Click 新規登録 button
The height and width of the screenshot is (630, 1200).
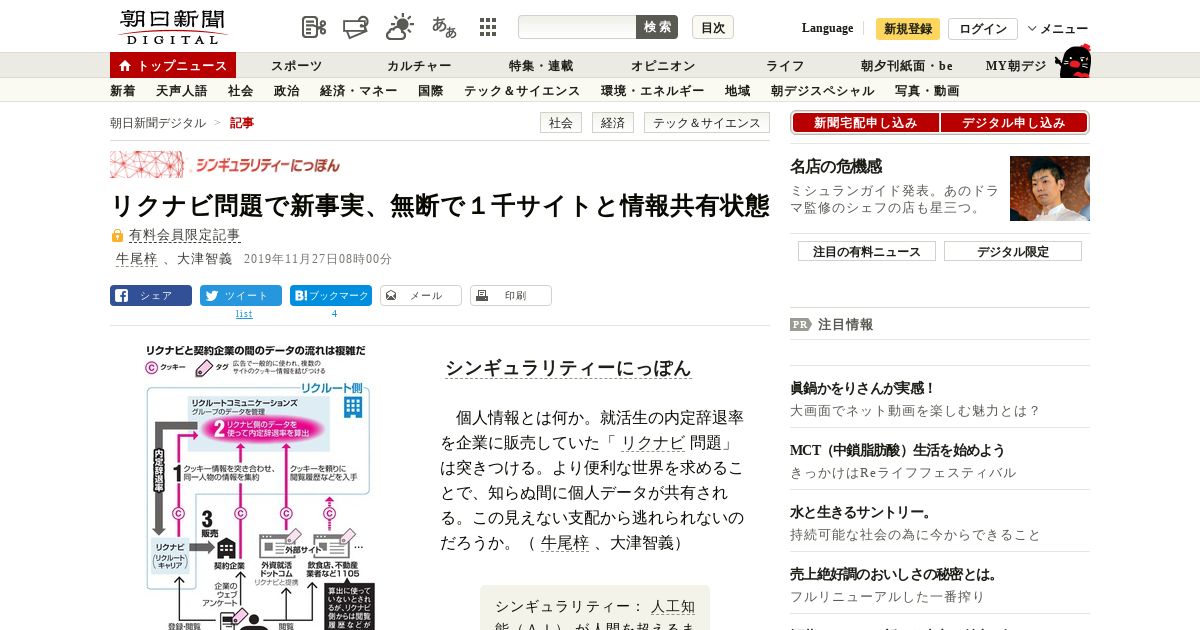point(908,28)
